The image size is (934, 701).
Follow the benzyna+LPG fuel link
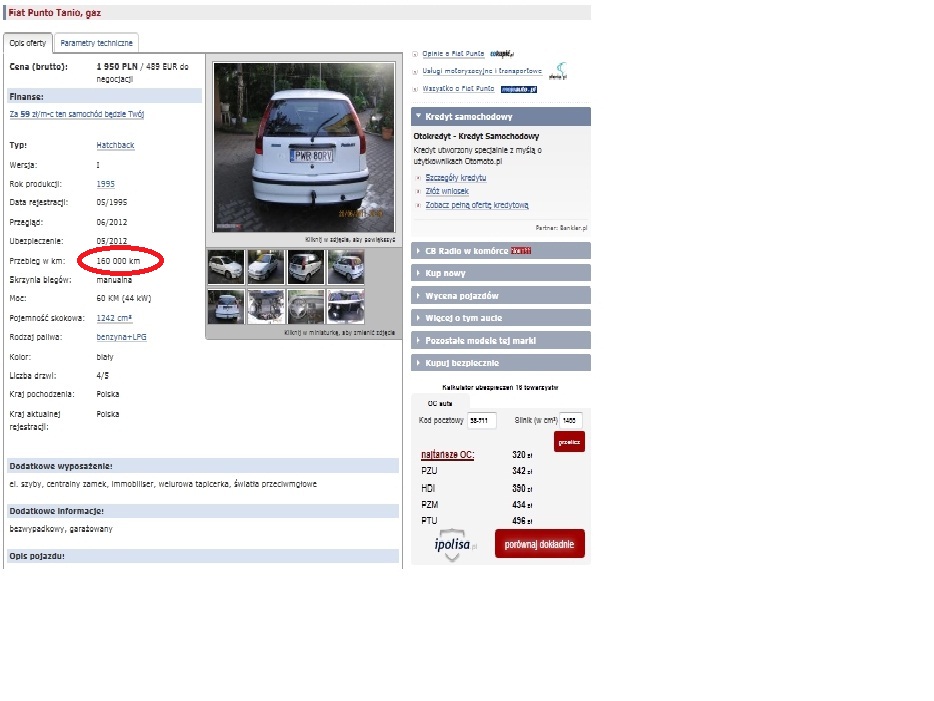click(x=122, y=337)
